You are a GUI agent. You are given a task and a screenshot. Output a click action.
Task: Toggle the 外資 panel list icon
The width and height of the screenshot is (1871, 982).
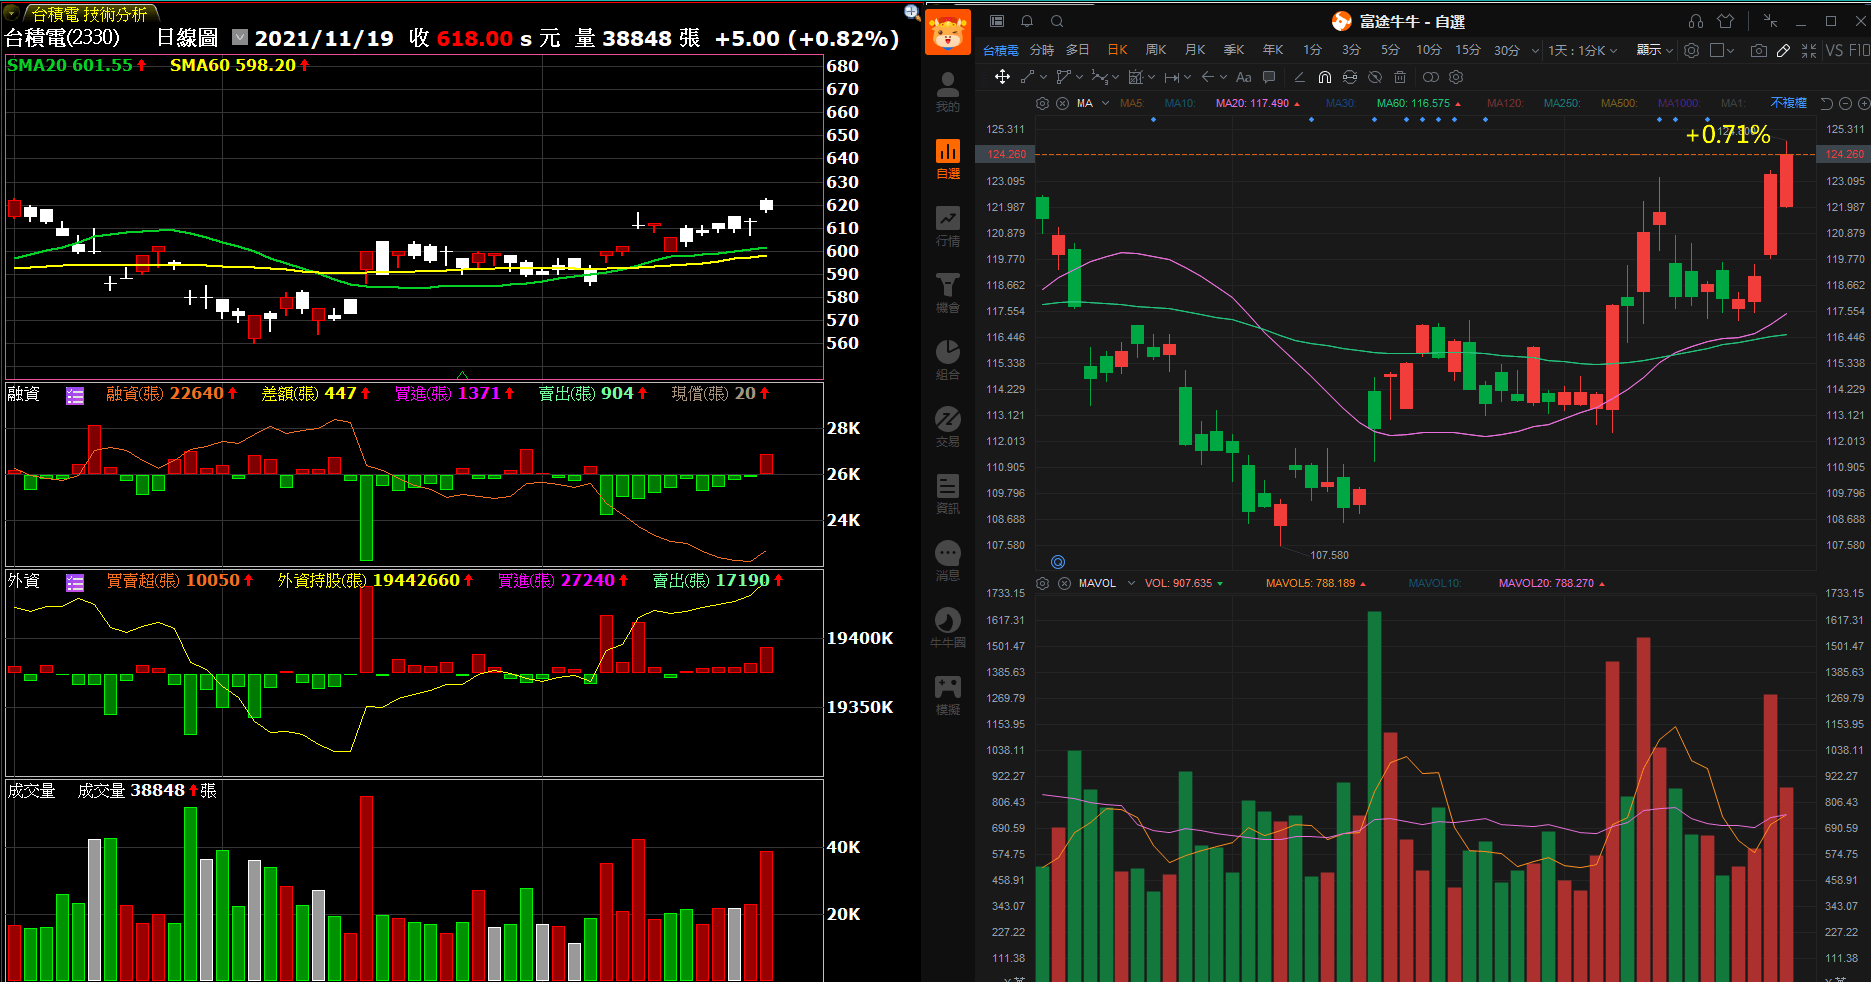[x=75, y=582]
